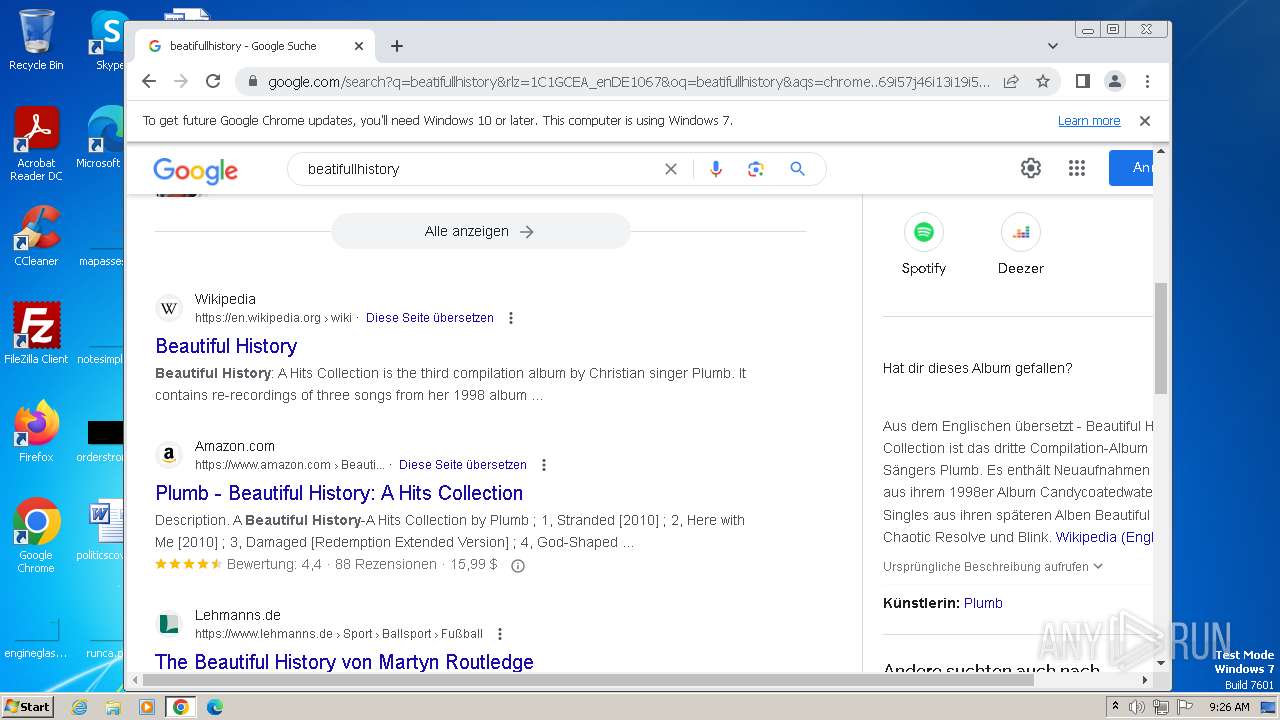
Task: Open Microsoft Edge from the taskbar
Action: pyautogui.click(x=214, y=707)
